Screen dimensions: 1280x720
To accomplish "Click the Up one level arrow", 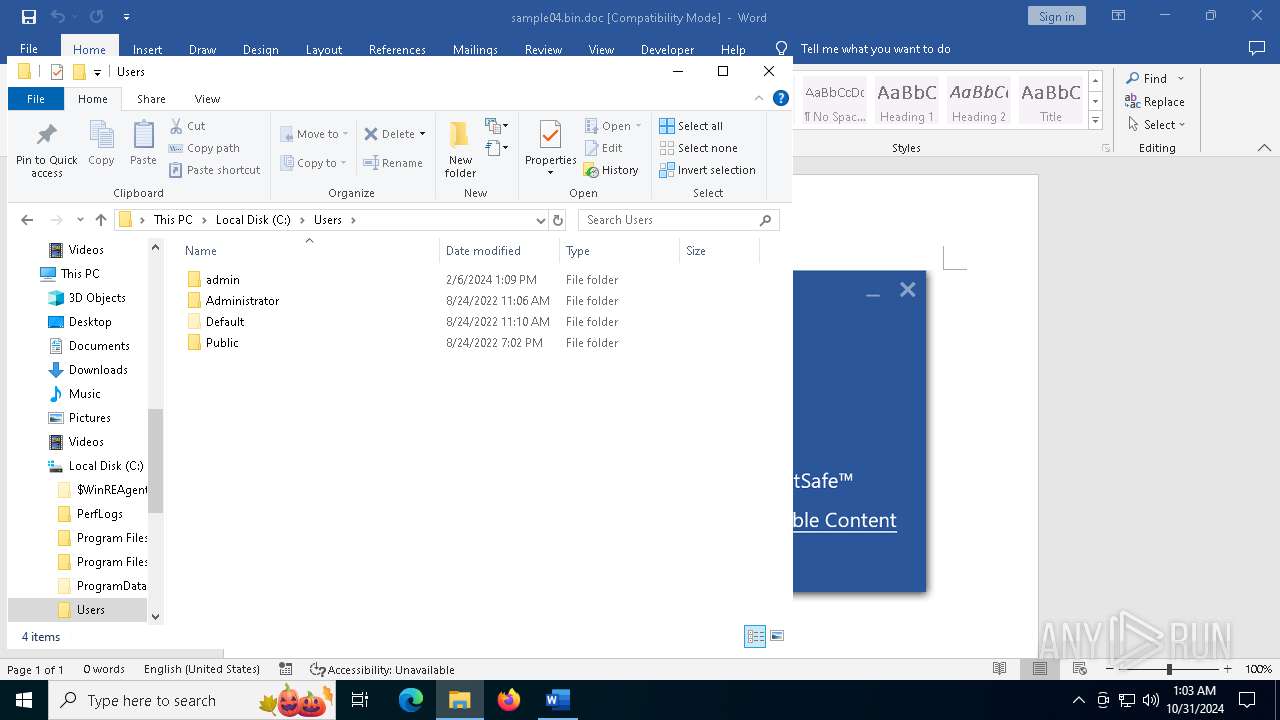I will [x=101, y=220].
